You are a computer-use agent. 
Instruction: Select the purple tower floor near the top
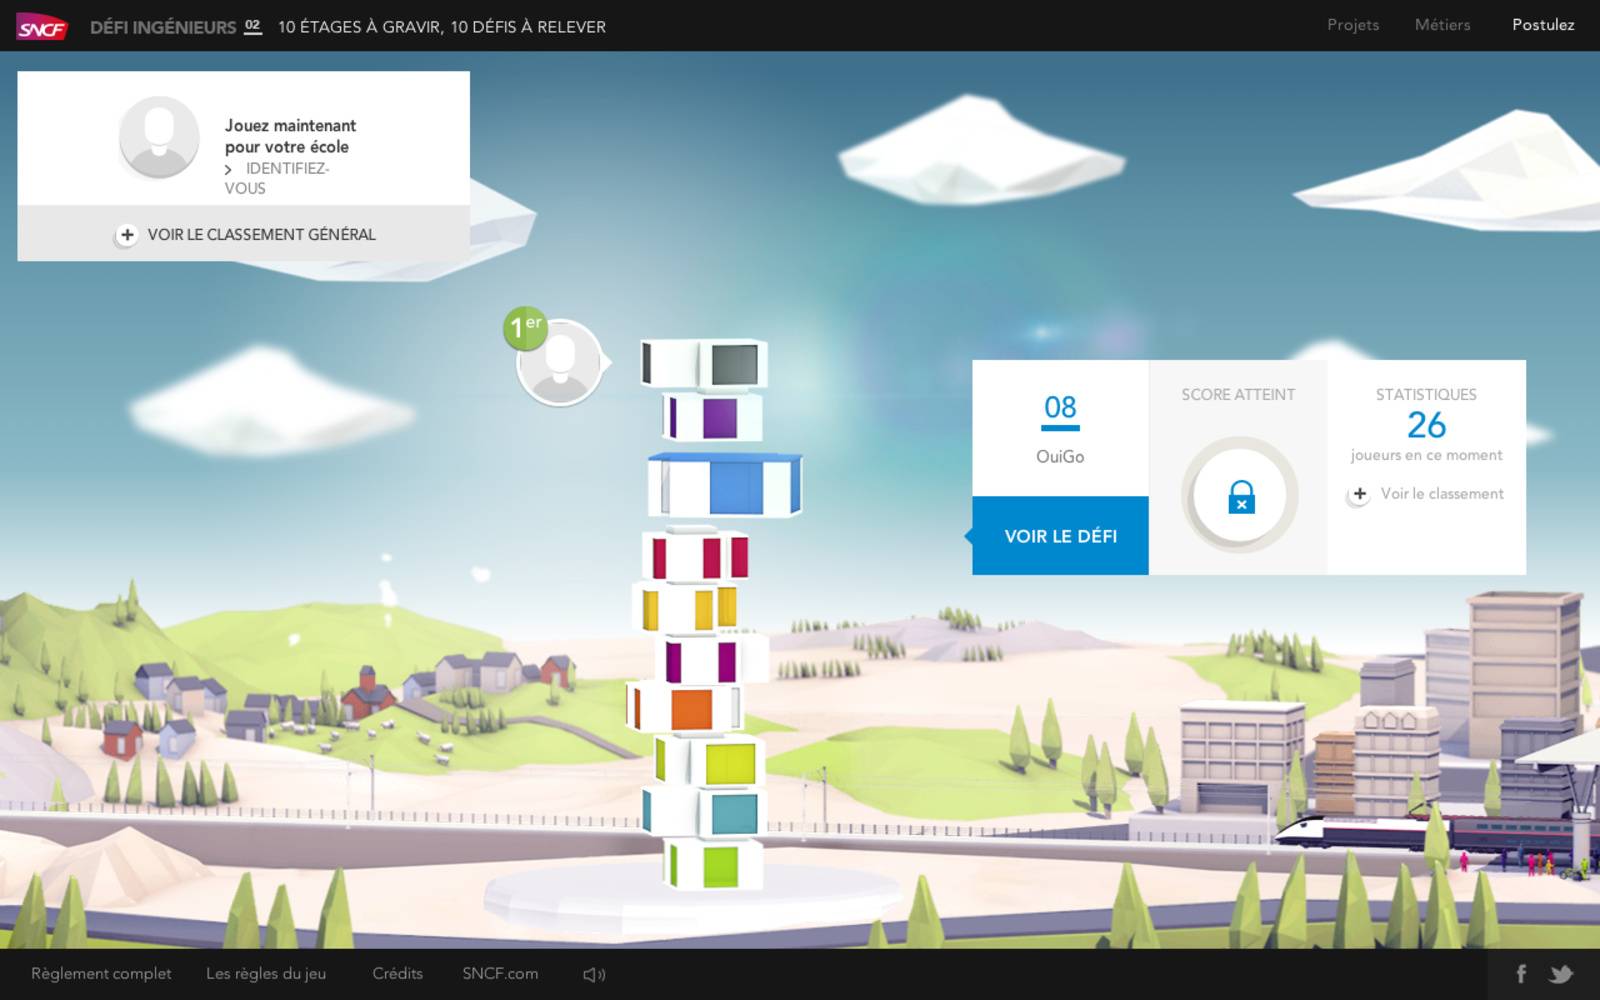pos(712,417)
